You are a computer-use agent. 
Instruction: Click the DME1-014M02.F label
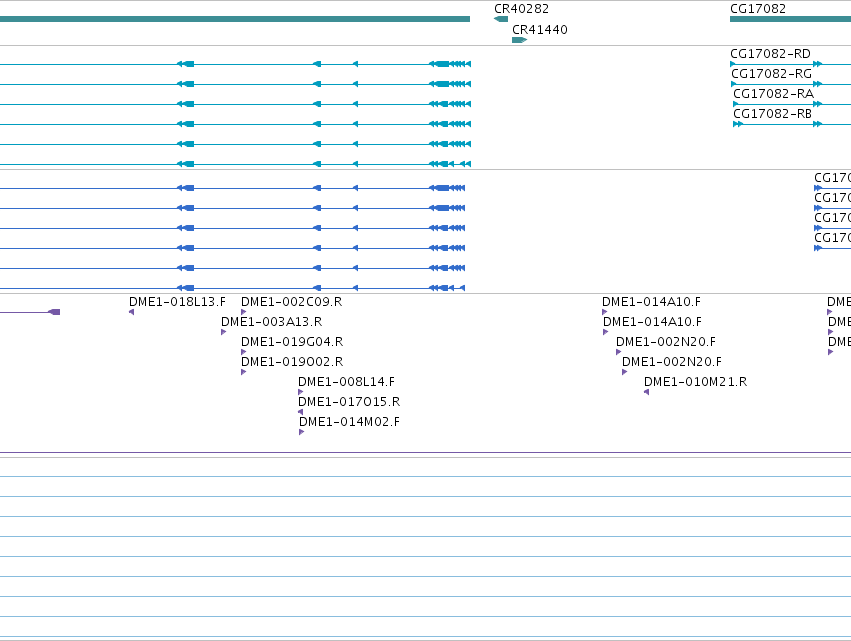(349, 422)
